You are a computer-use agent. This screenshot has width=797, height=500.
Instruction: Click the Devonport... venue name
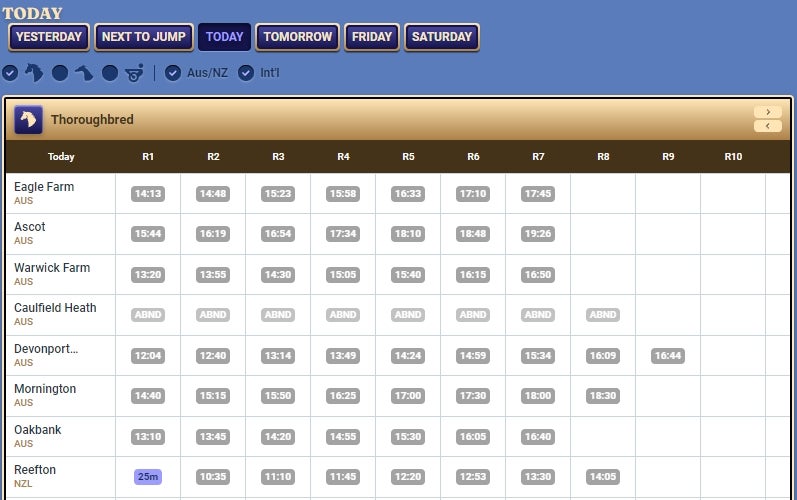(x=46, y=349)
